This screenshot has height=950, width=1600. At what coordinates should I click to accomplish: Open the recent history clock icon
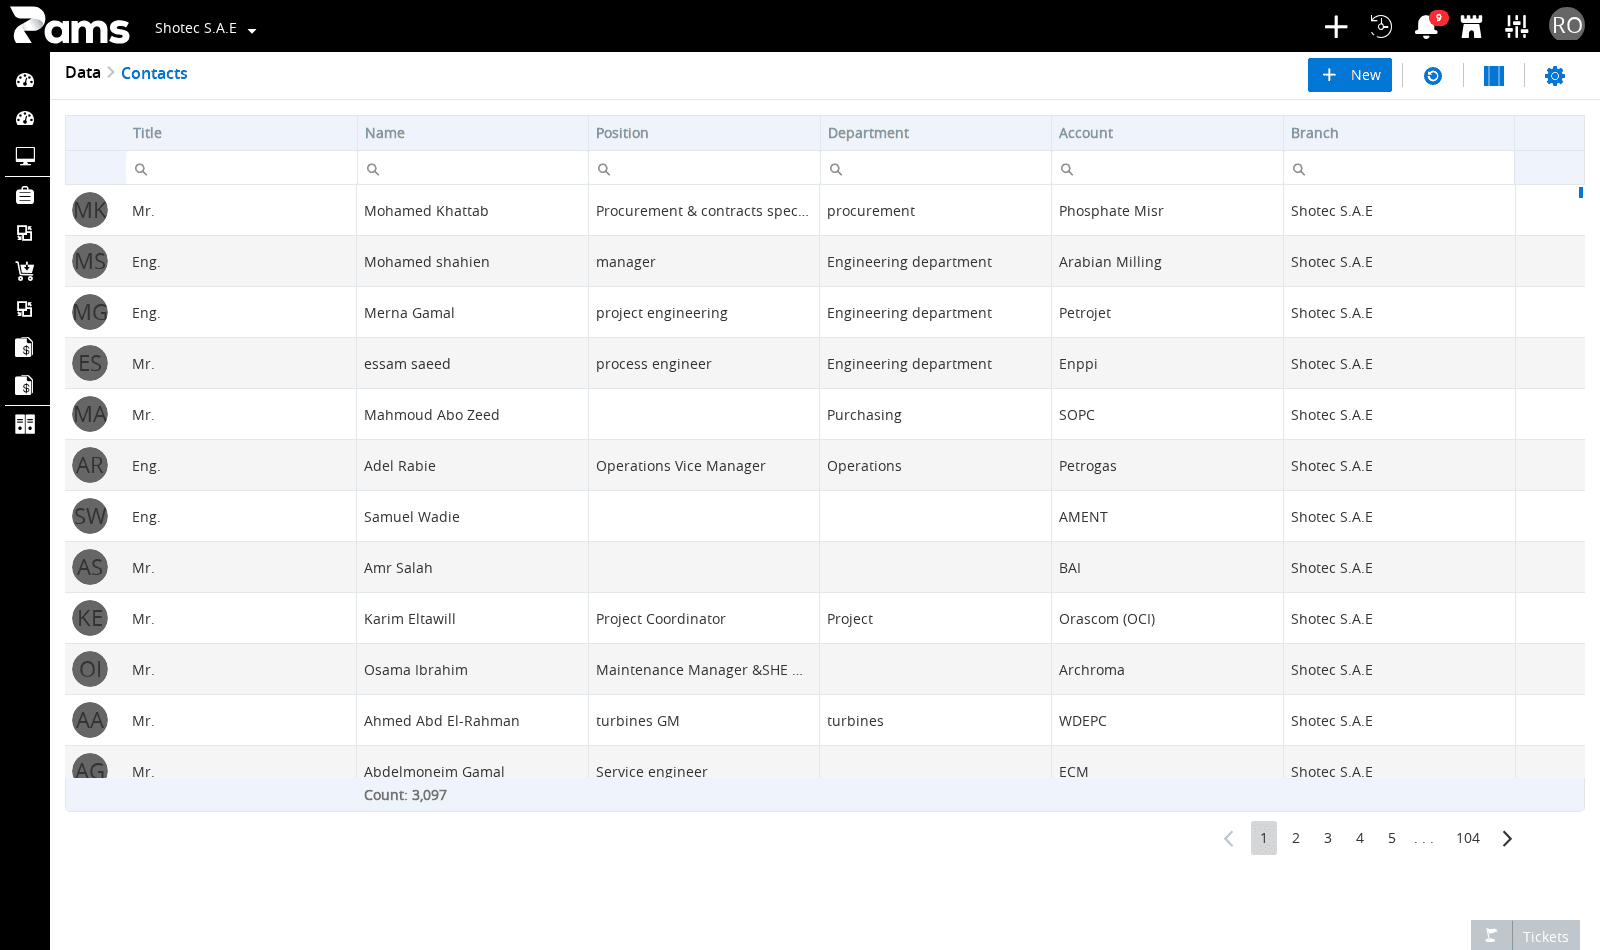pyautogui.click(x=1381, y=27)
